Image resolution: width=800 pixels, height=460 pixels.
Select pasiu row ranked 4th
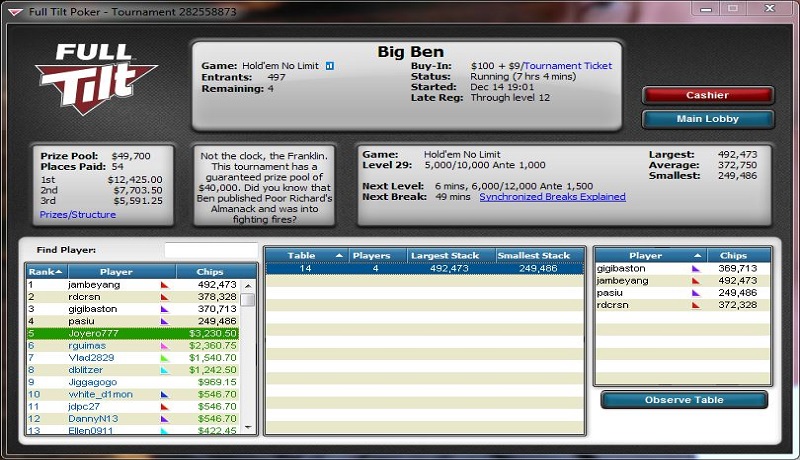pyautogui.click(x=133, y=321)
